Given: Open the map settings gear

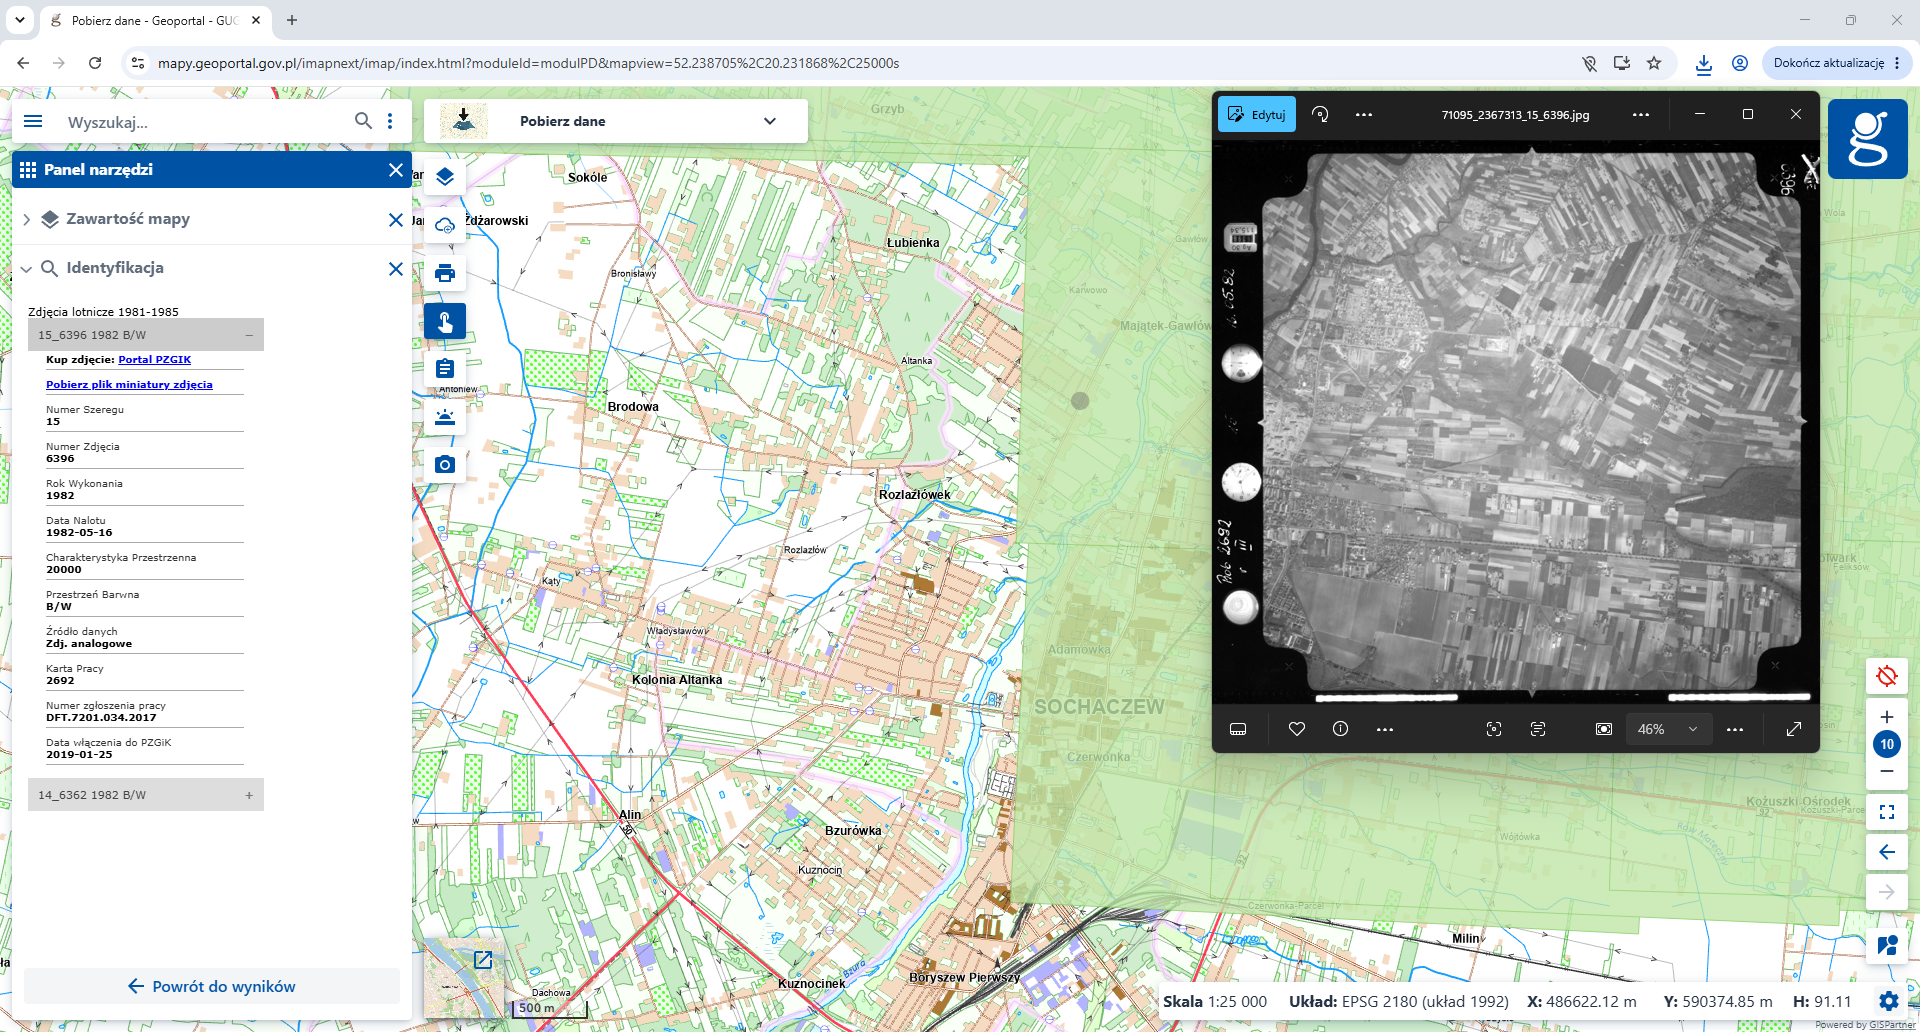Looking at the screenshot, I should [x=1888, y=1001].
